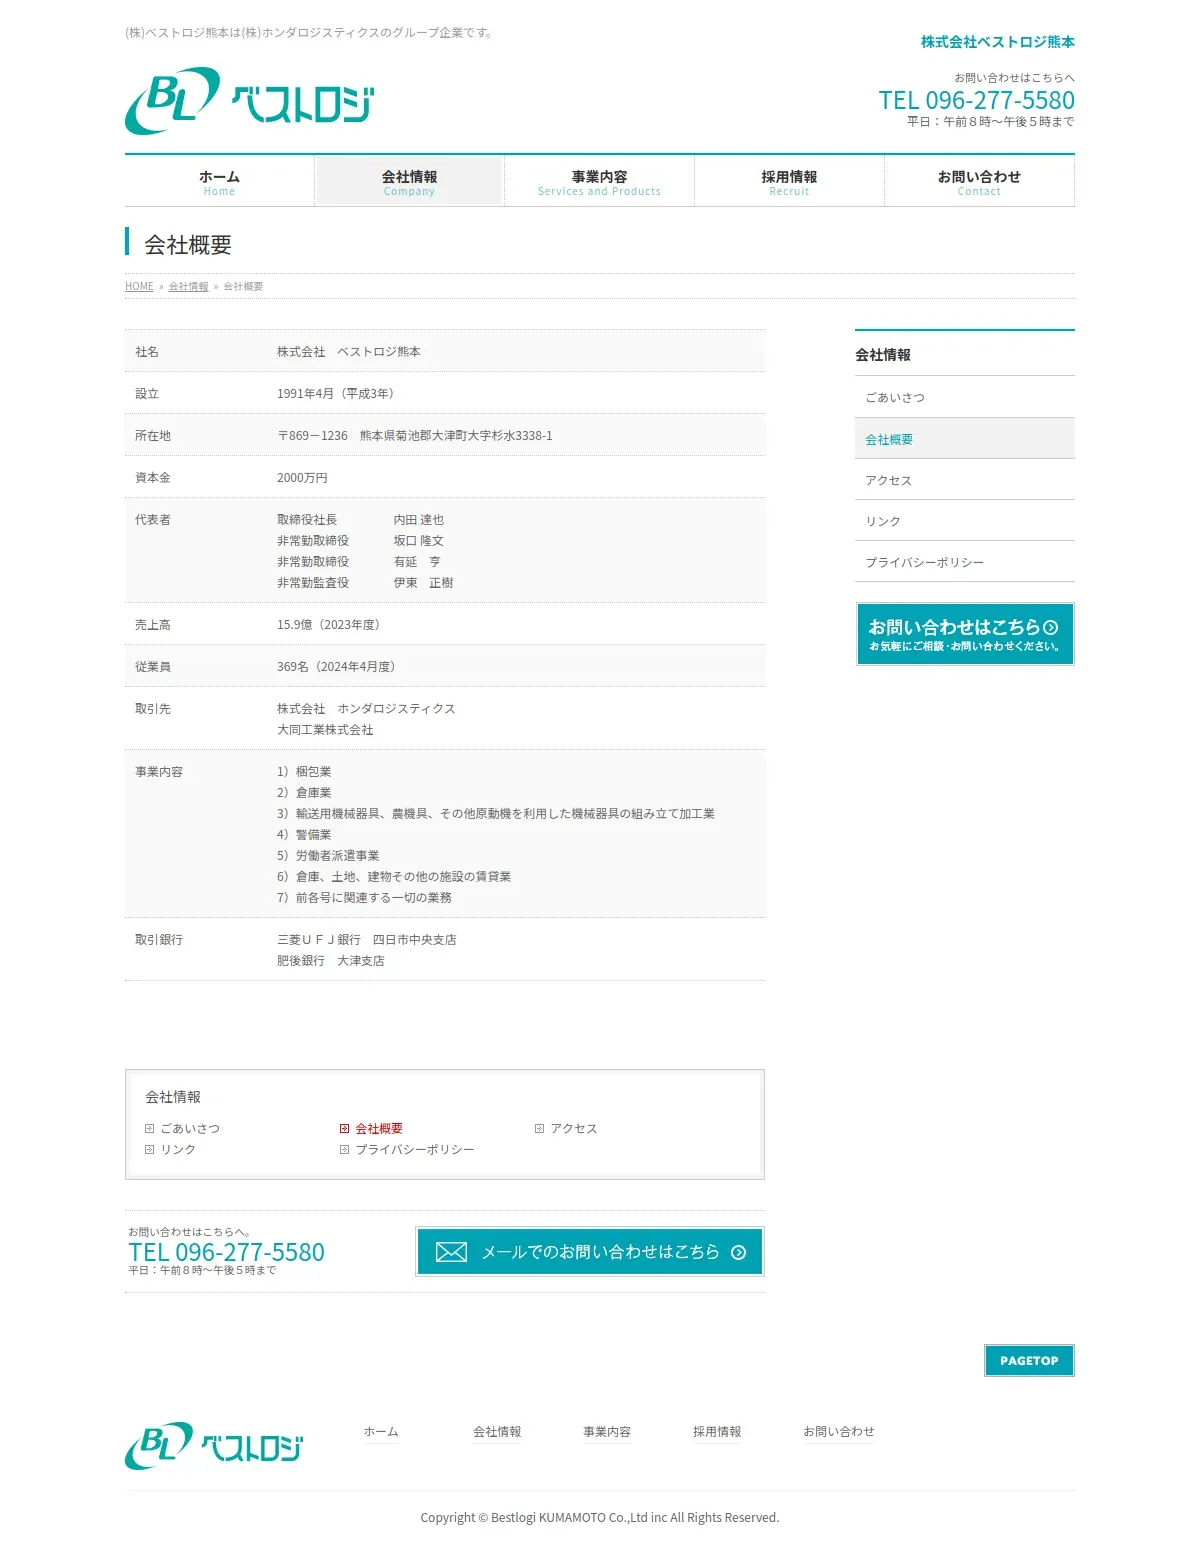The height and width of the screenshot is (1557, 1200).
Task: Click the 5) 労働者派遣事業 business item
Action: pyautogui.click(x=328, y=856)
